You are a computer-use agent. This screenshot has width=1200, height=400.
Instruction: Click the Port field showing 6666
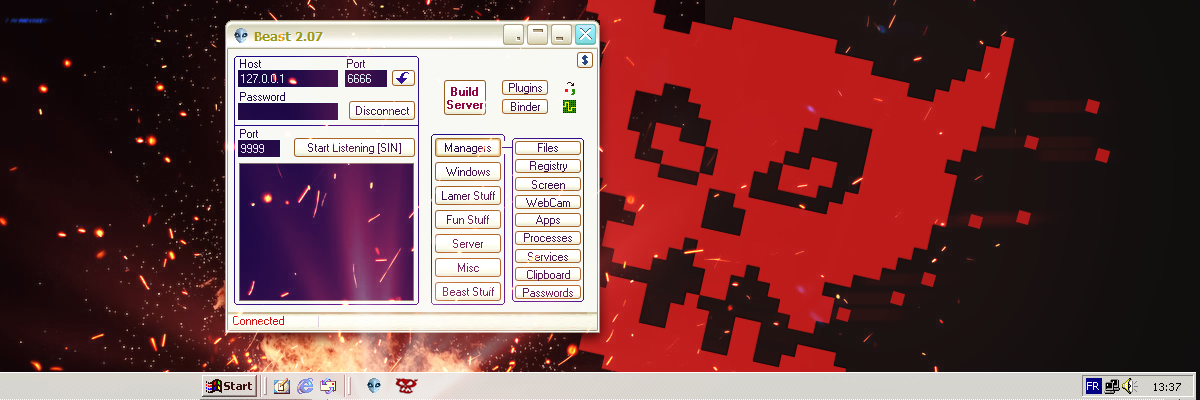[366, 78]
